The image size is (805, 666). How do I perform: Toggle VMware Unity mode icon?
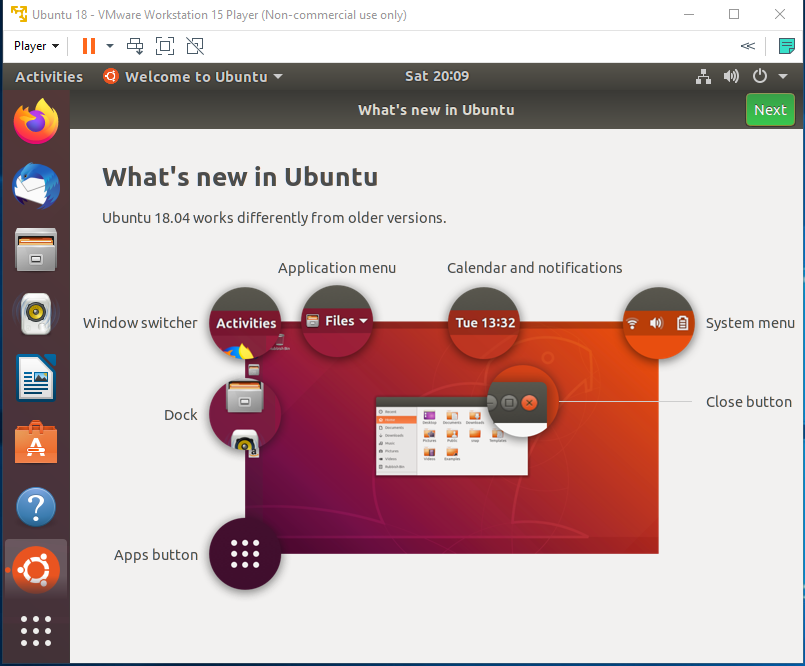195,46
